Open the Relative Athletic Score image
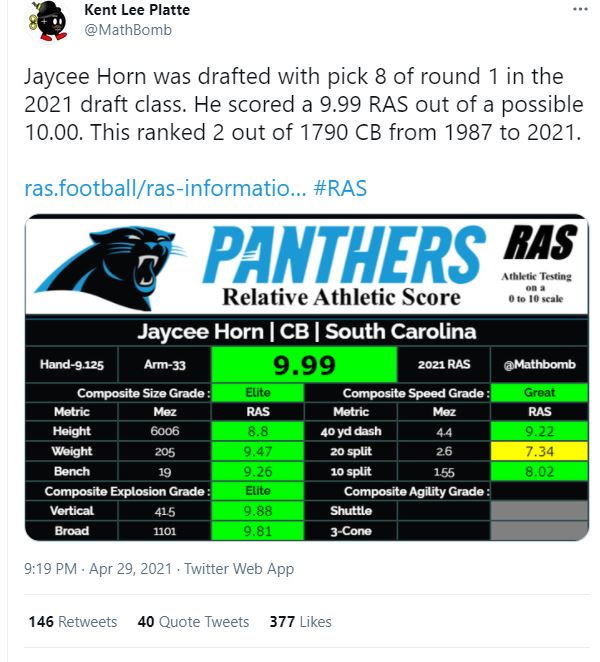600x662 pixels. [x=305, y=377]
